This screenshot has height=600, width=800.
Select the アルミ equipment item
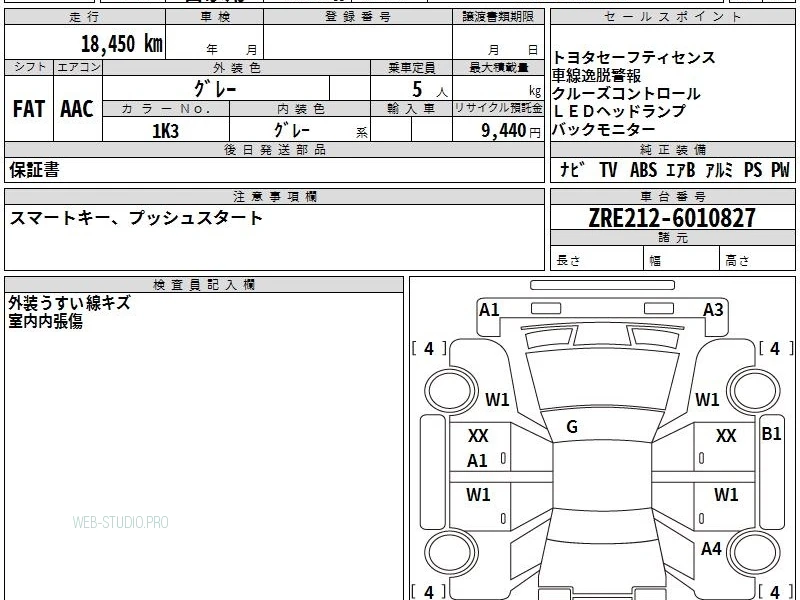(719, 169)
